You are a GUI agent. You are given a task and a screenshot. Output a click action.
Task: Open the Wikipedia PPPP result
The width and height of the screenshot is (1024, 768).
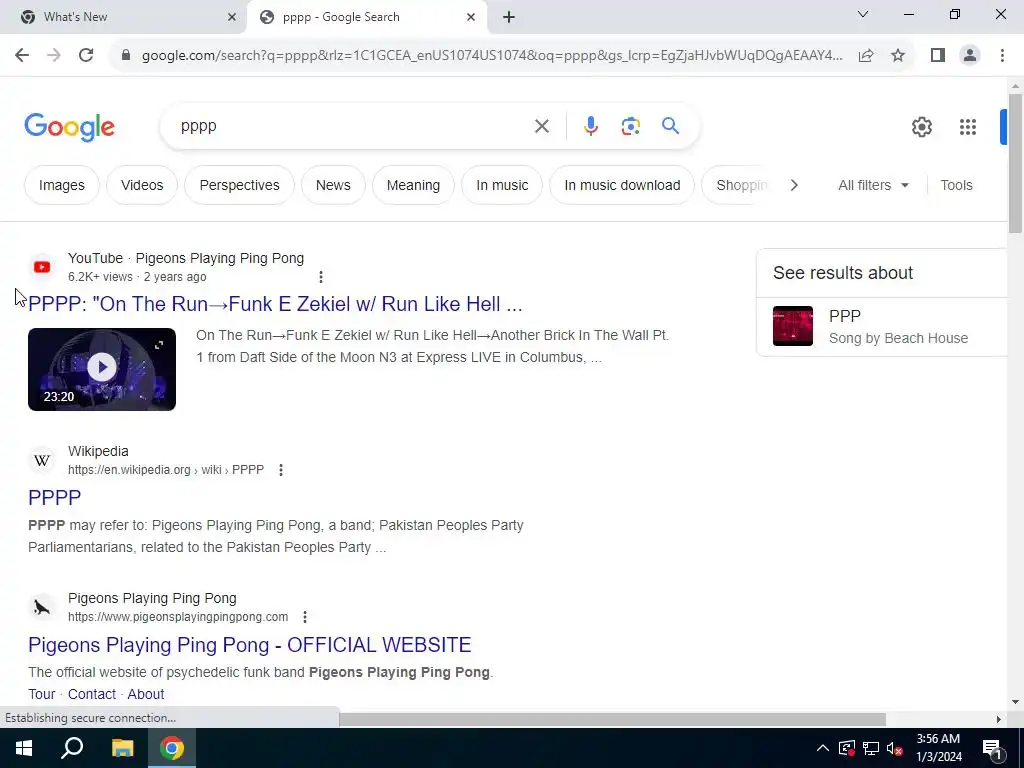click(54, 497)
